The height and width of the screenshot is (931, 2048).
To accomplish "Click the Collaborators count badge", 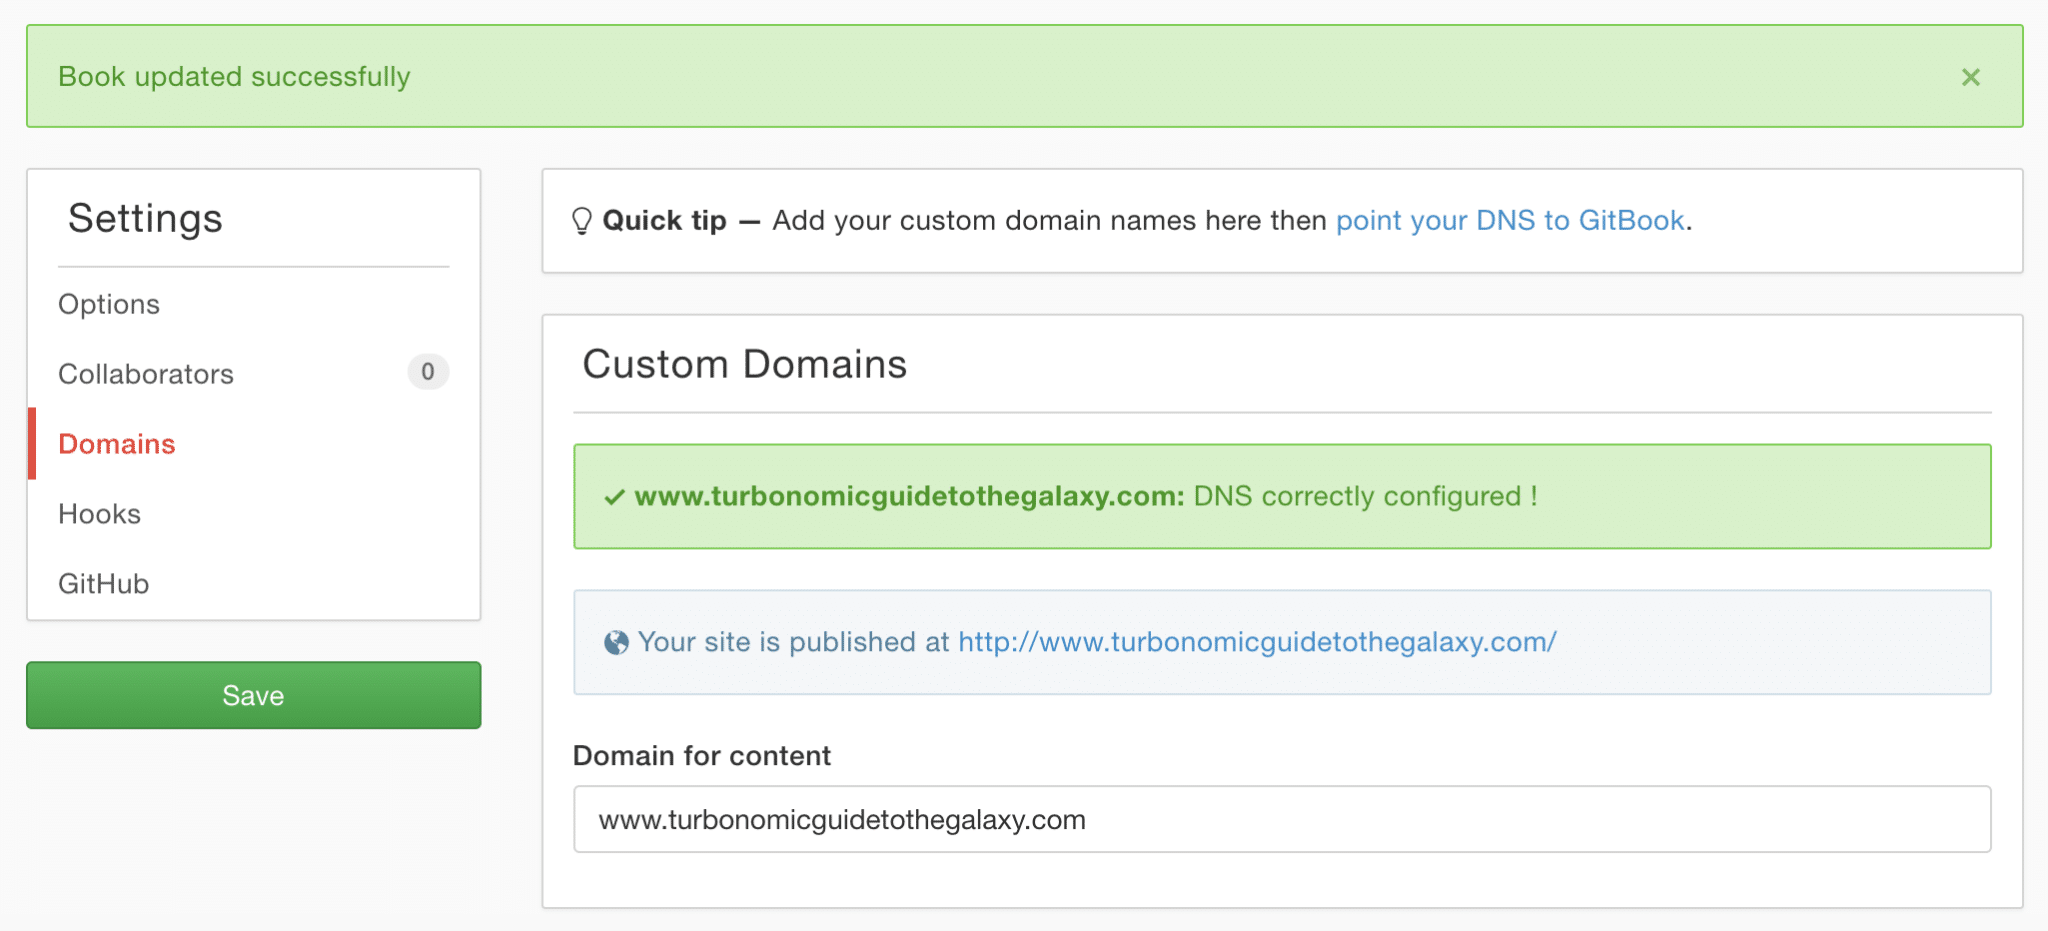I will coord(427,372).
